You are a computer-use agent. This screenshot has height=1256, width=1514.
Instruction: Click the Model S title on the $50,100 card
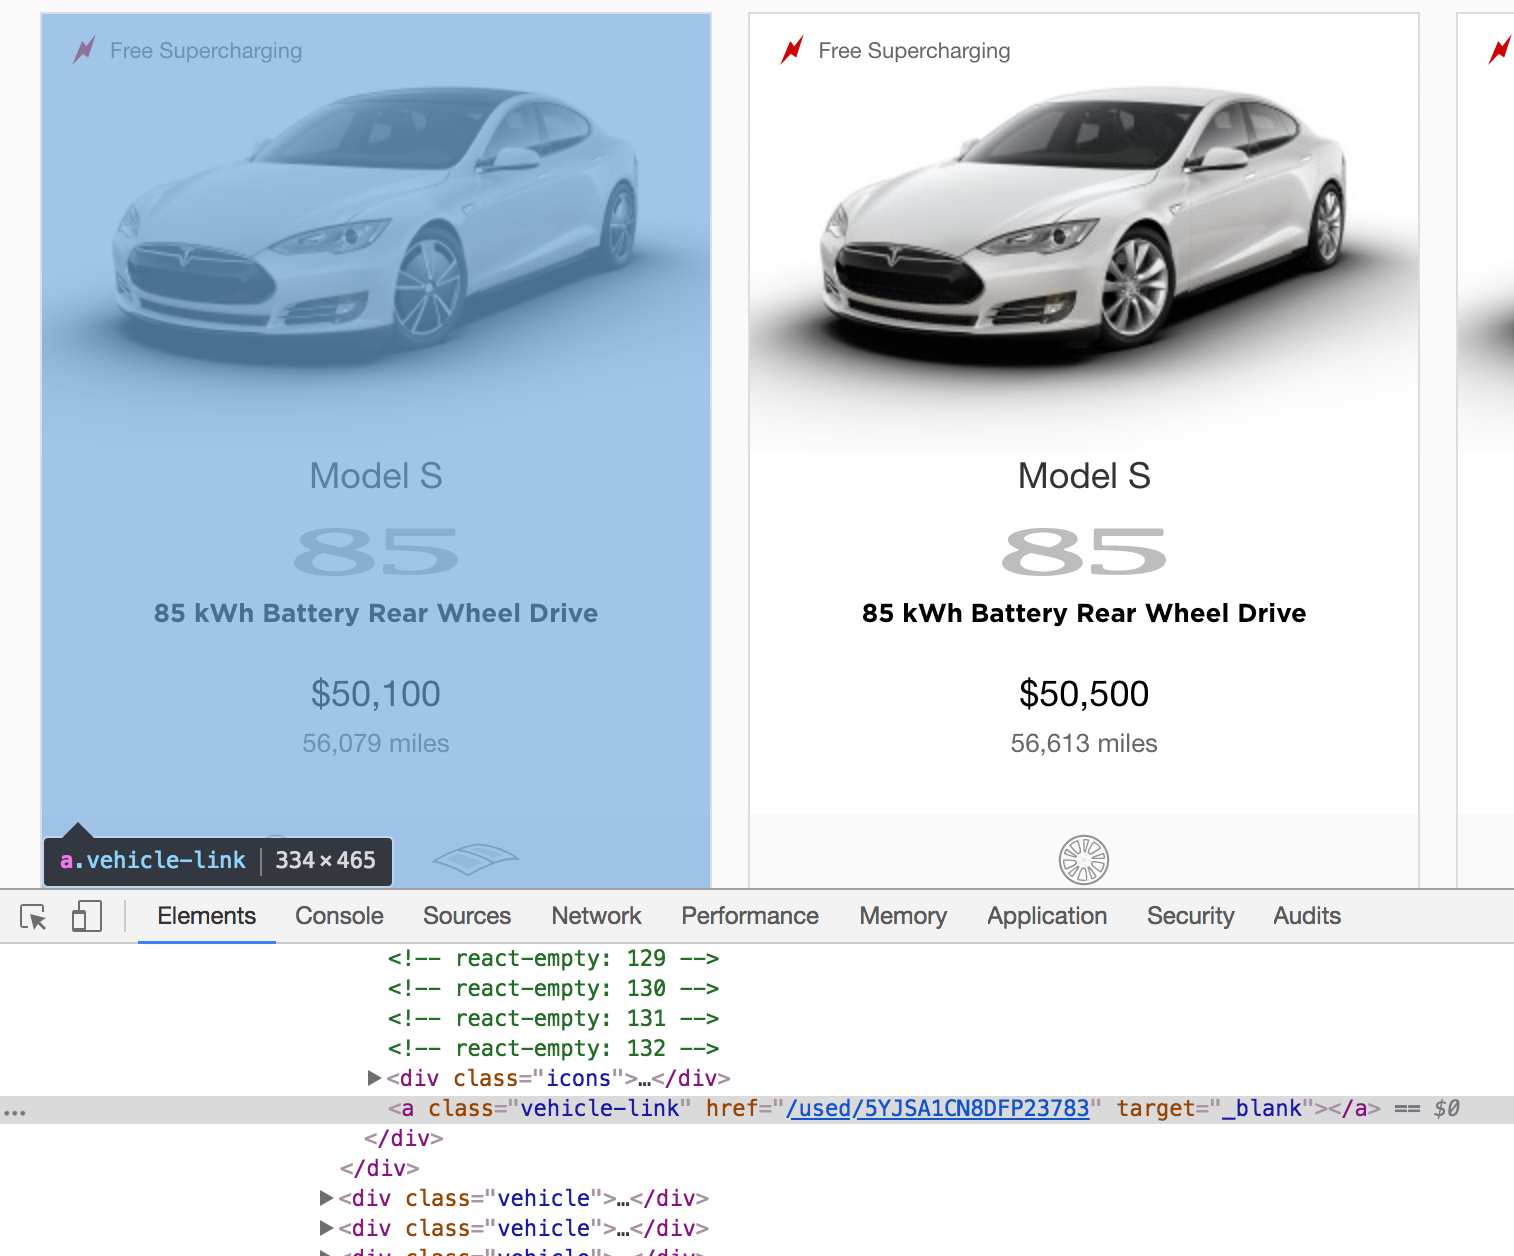click(376, 476)
